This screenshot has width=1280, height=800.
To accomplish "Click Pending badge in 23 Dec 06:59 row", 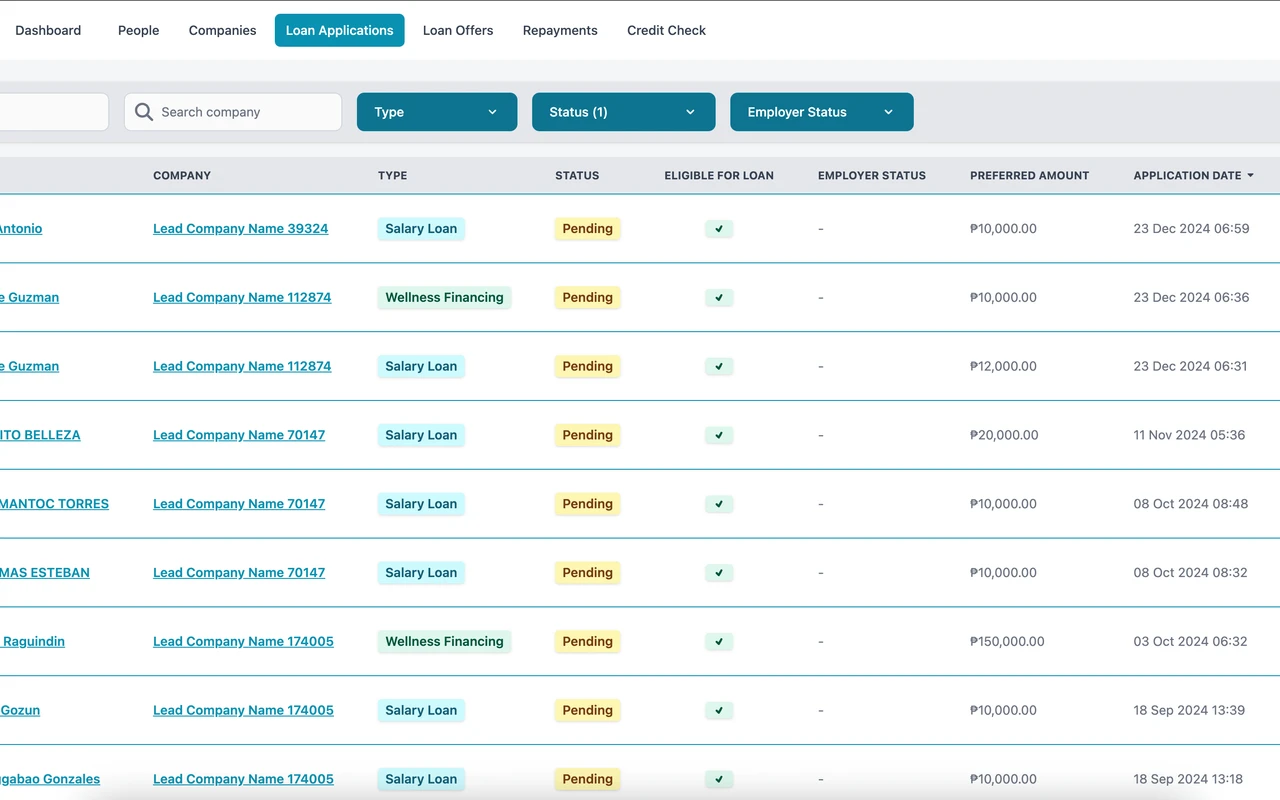I will 587,229.
